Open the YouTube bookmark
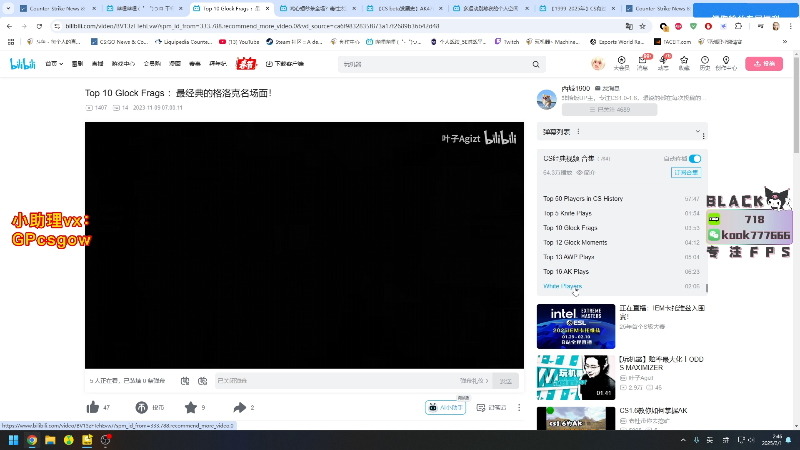The image size is (800, 450). (239, 42)
